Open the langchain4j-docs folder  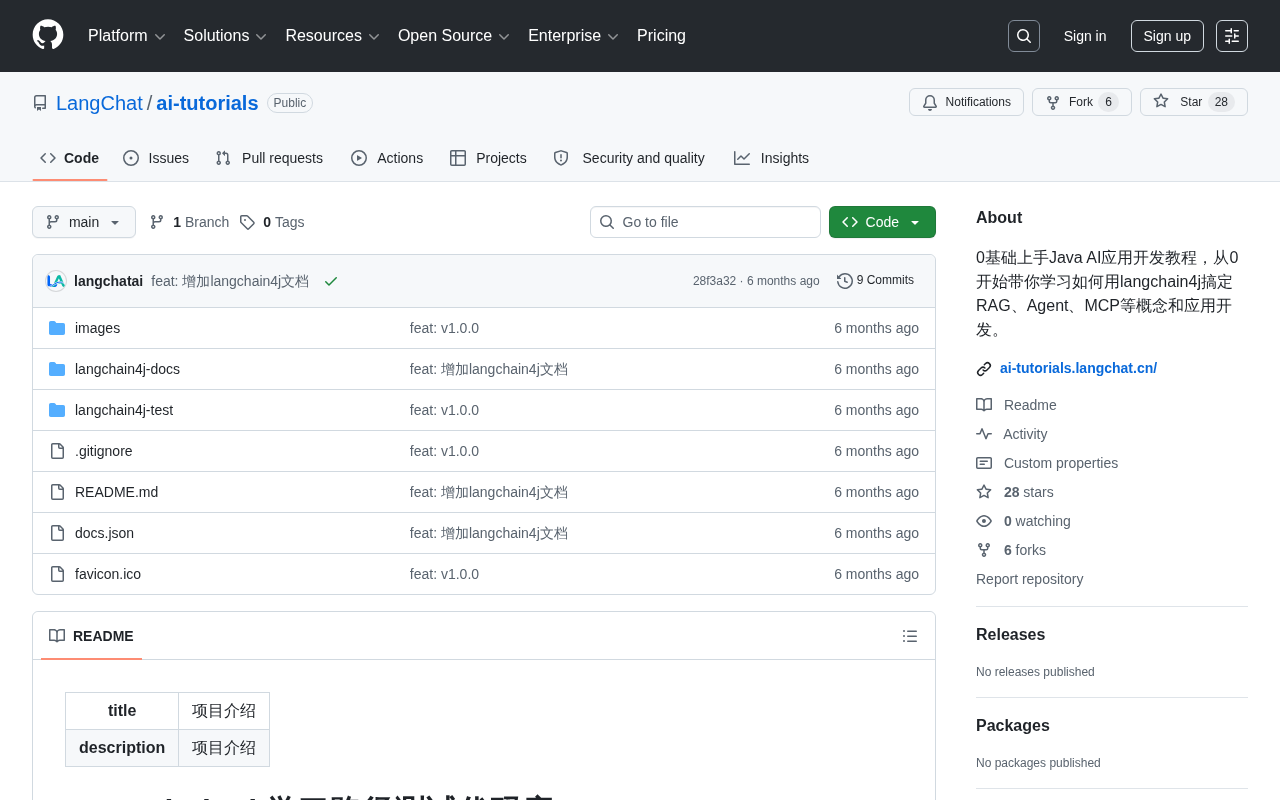[127, 369]
